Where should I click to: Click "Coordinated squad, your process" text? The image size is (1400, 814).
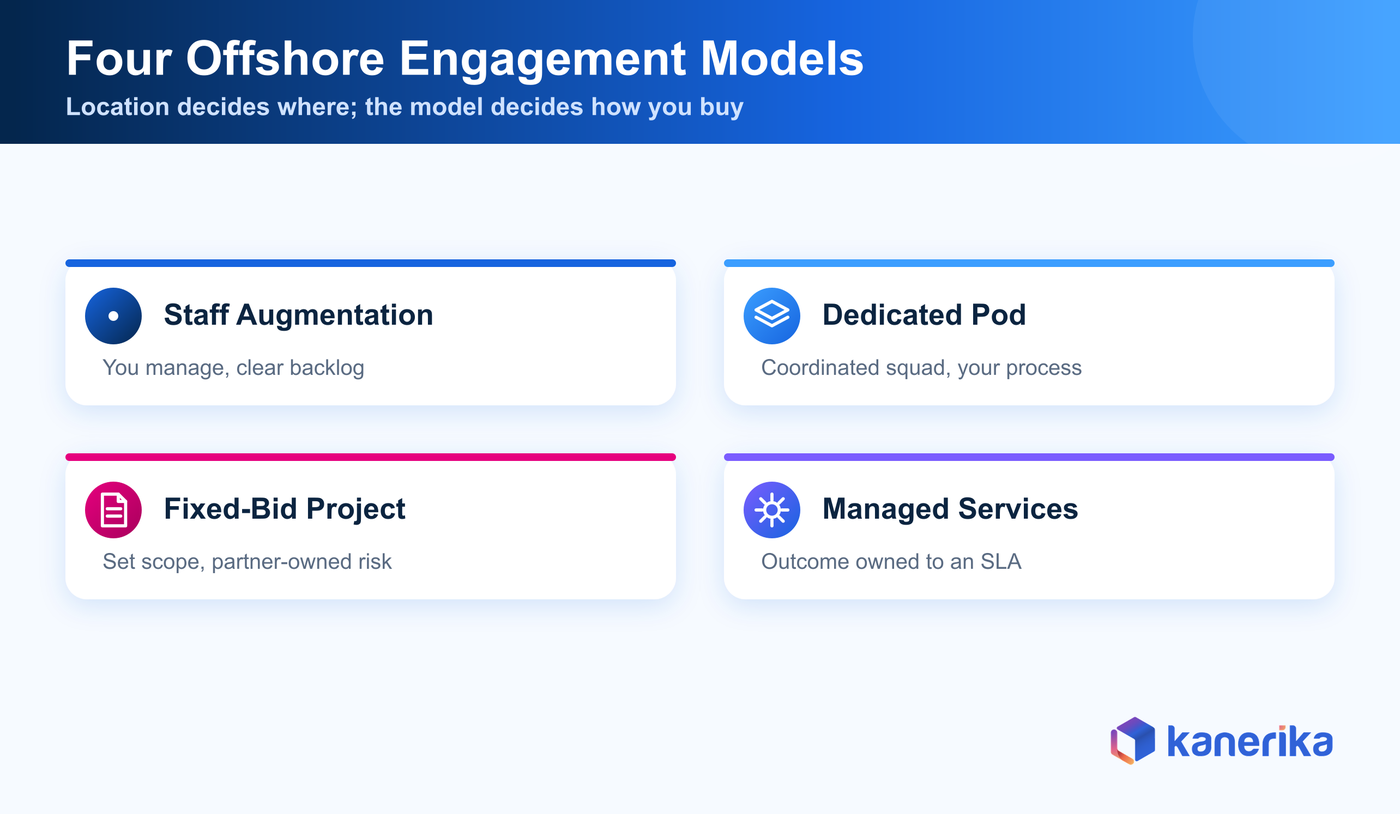click(x=921, y=368)
